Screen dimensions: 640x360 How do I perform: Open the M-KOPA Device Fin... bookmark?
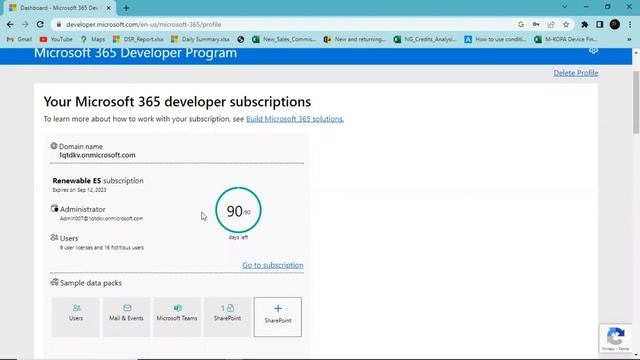[566, 39]
